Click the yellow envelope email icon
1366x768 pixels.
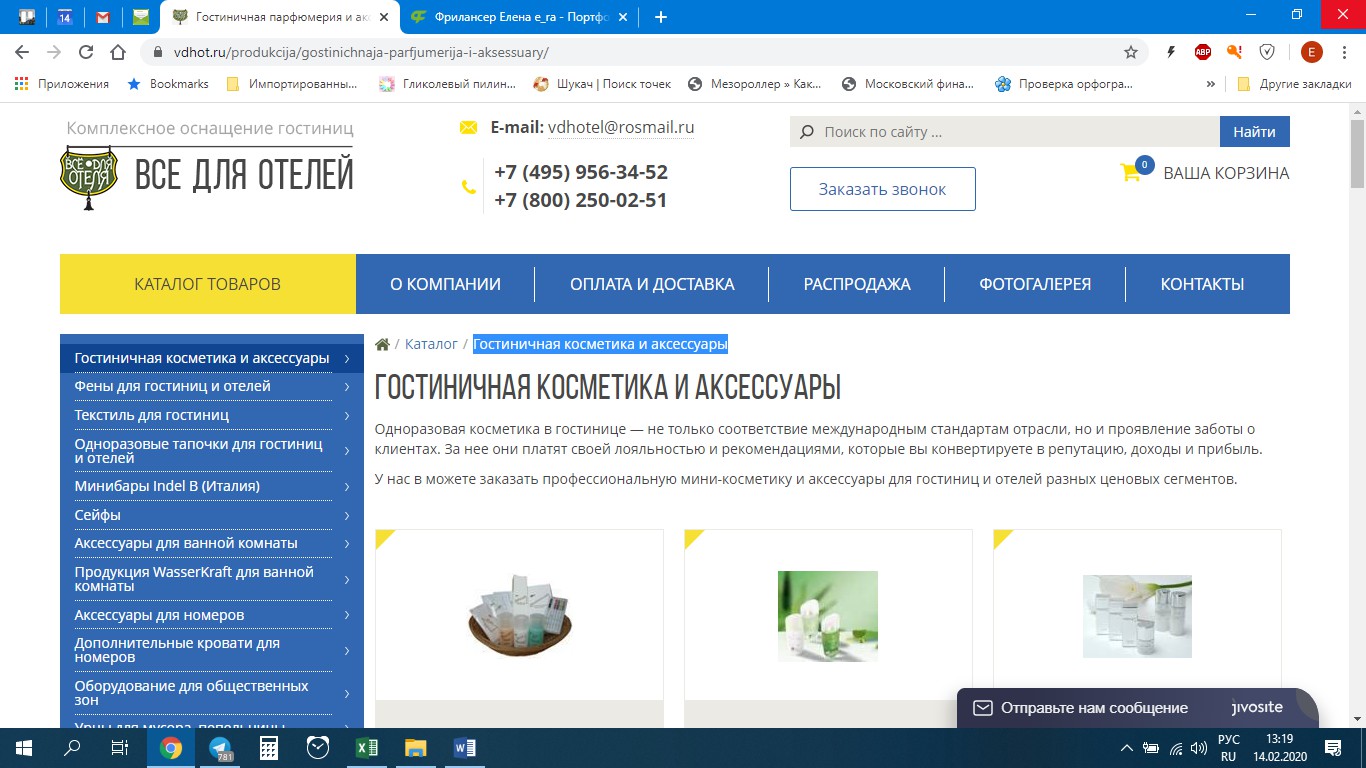pos(468,128)
